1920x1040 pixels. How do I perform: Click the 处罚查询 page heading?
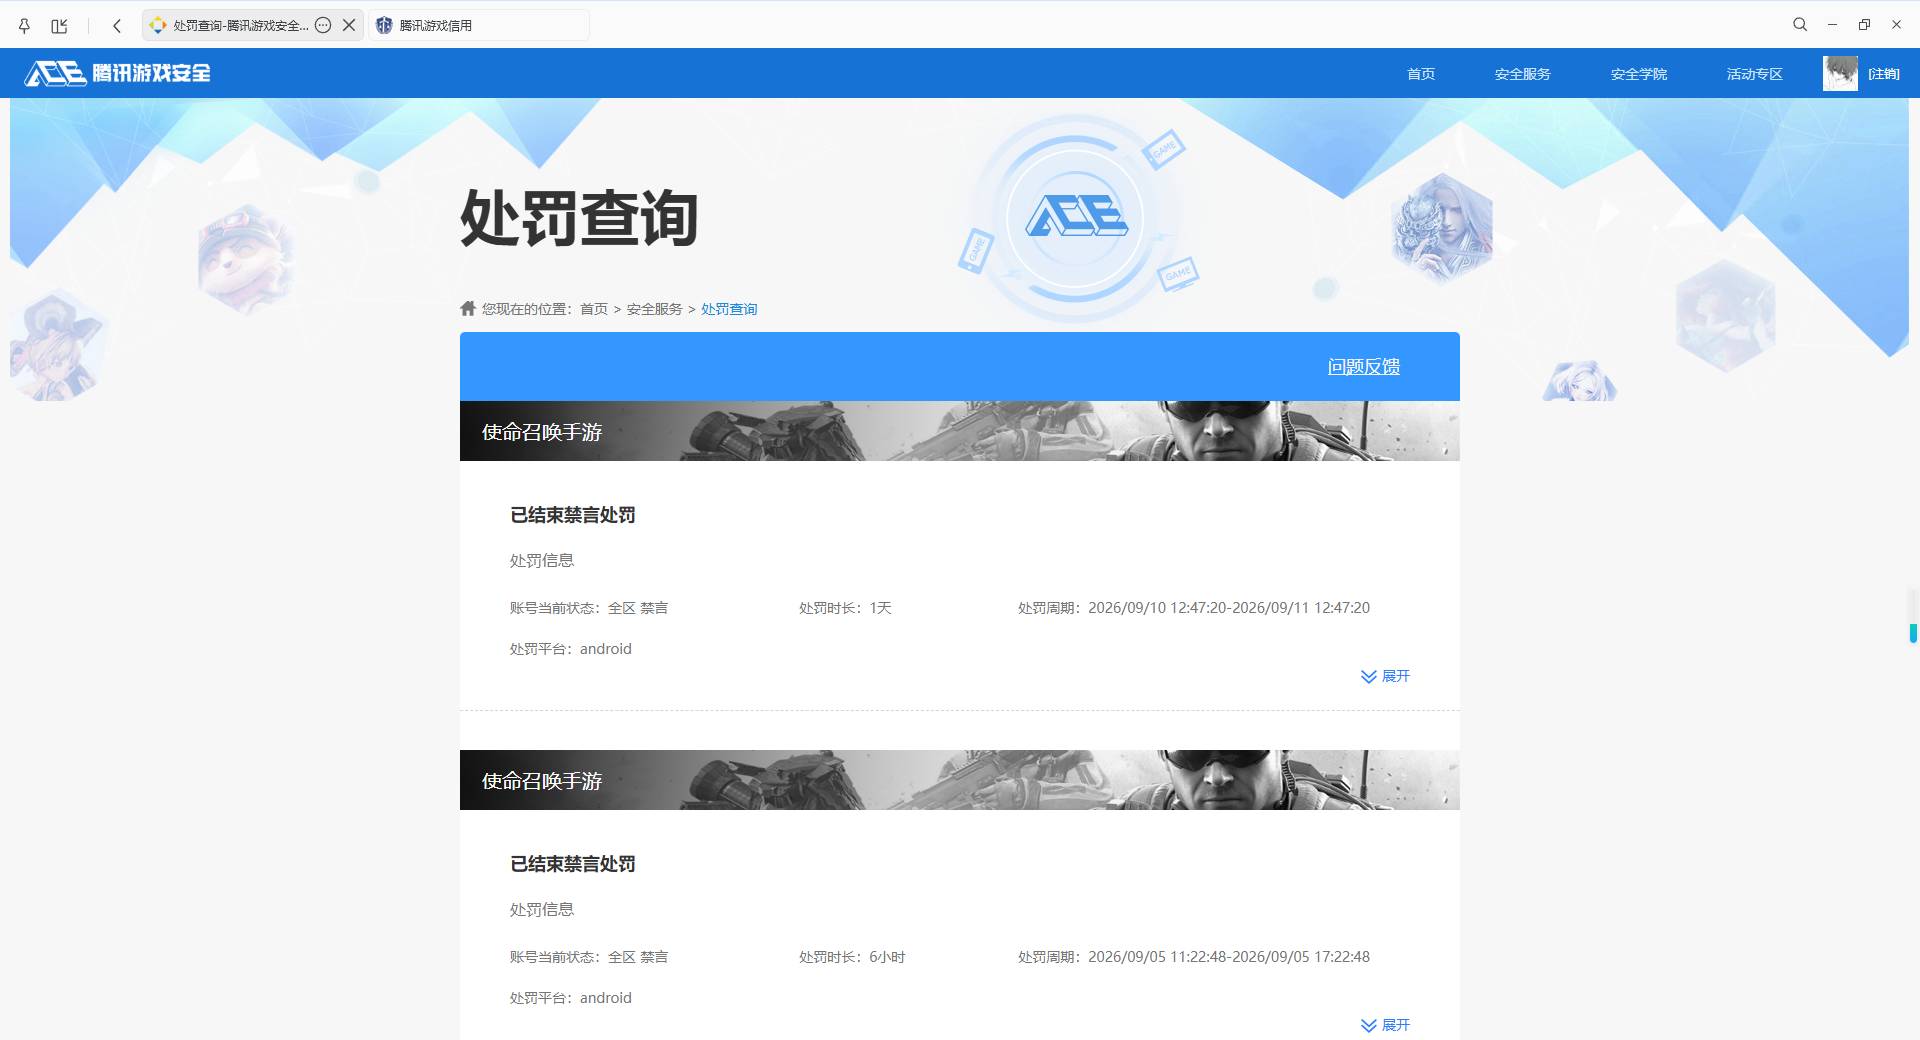(579, 217)
